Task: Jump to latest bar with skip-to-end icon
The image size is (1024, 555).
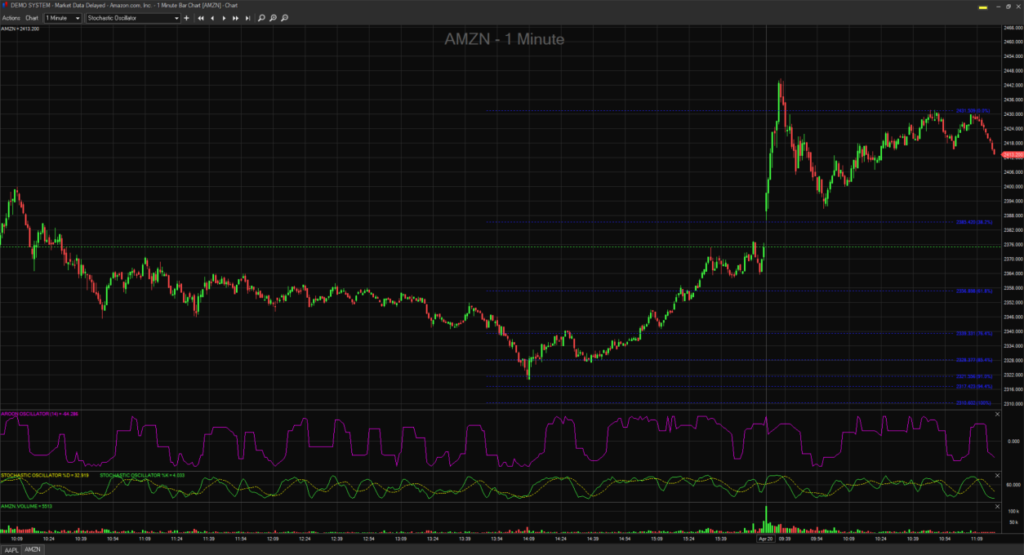Action: [x=246, y=18]
